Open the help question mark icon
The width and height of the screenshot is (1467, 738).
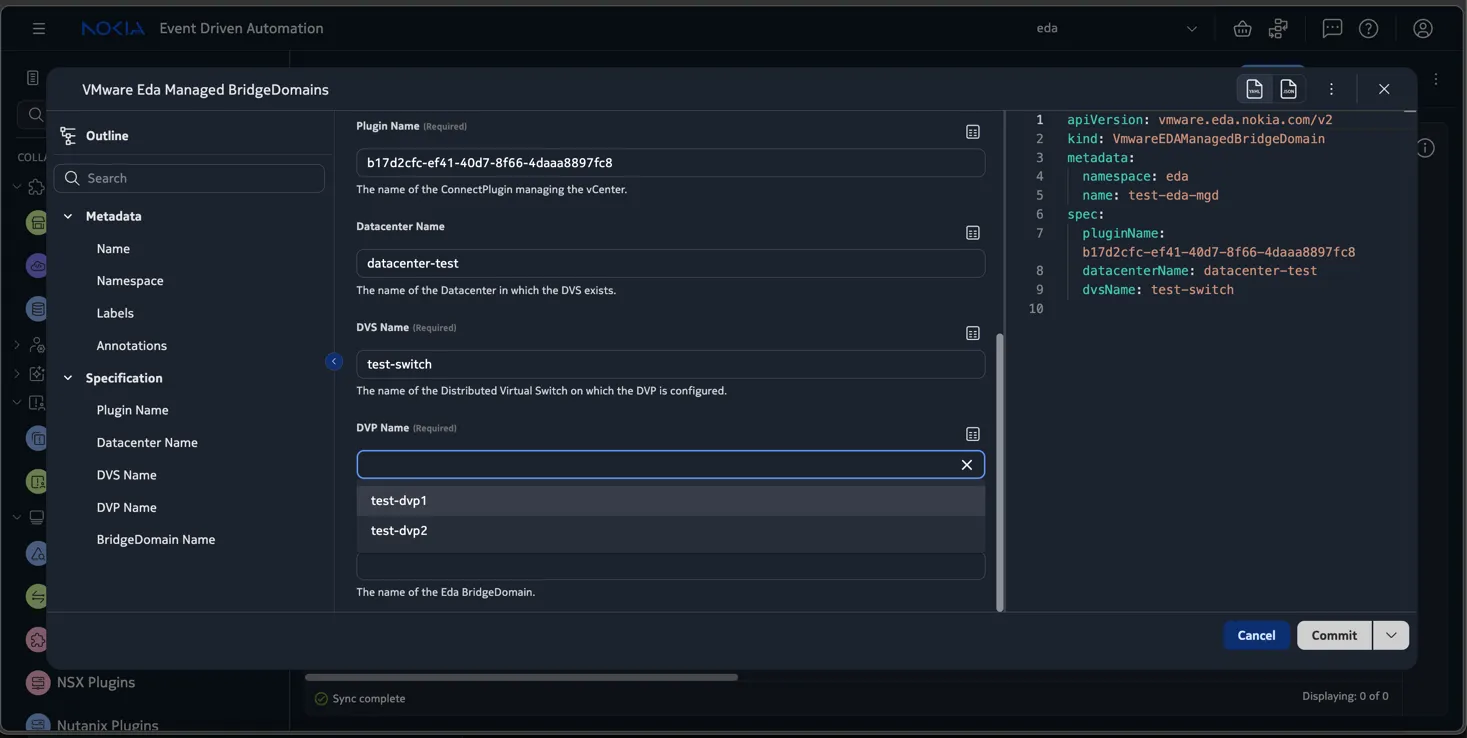(x=1368, y=28)
